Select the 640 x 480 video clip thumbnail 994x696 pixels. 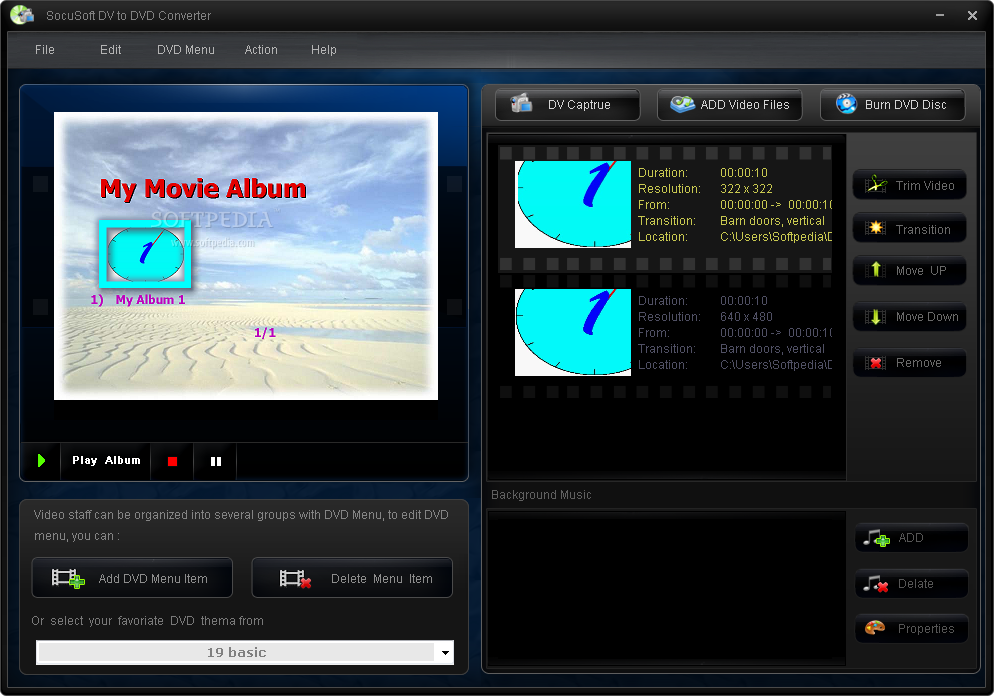pyautogui.click(x=573, y=332)
